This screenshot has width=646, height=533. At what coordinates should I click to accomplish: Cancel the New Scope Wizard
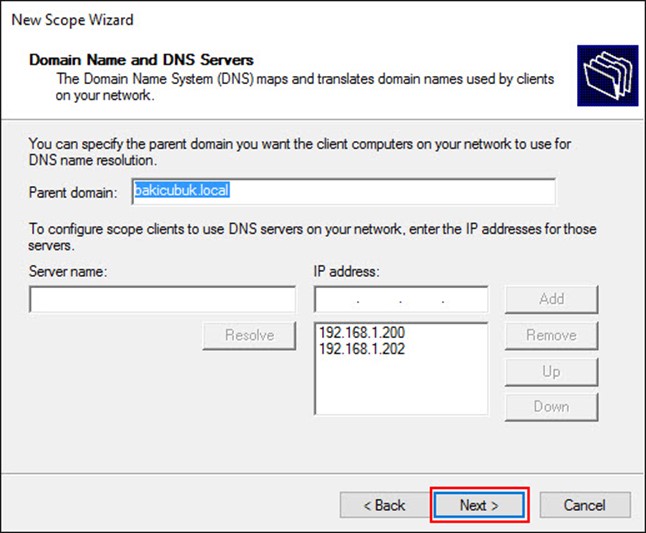pos(585,505)
